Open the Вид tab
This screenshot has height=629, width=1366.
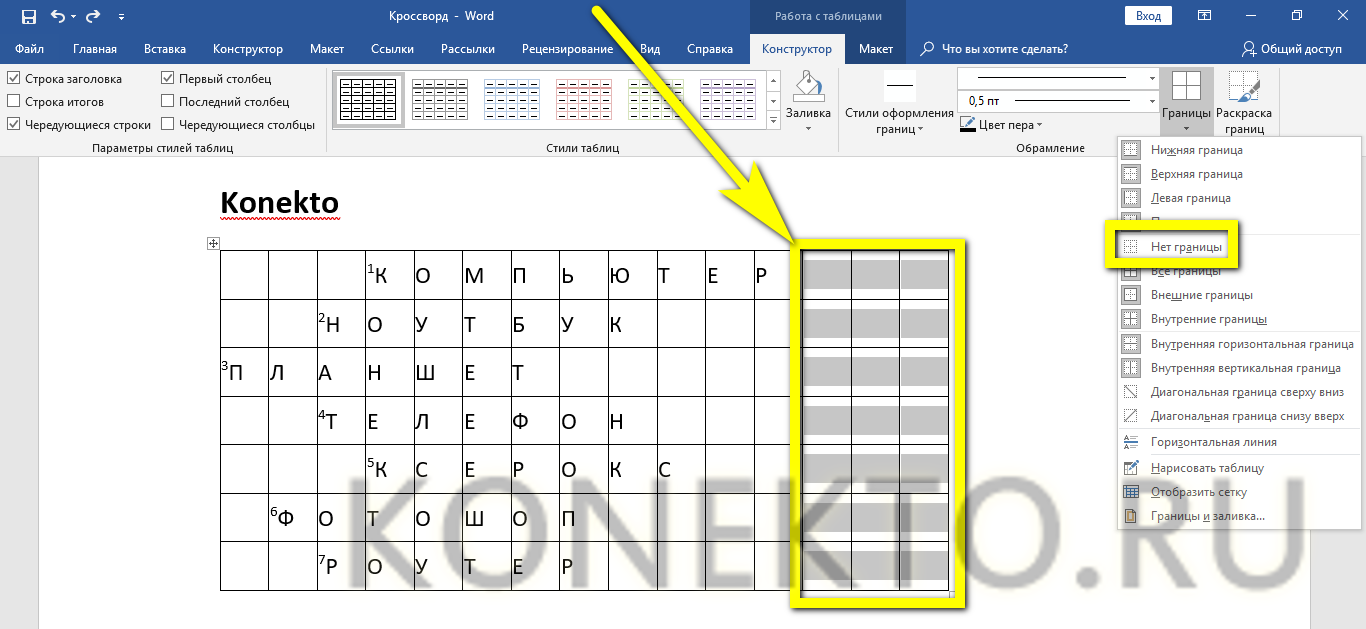point(650,49)
